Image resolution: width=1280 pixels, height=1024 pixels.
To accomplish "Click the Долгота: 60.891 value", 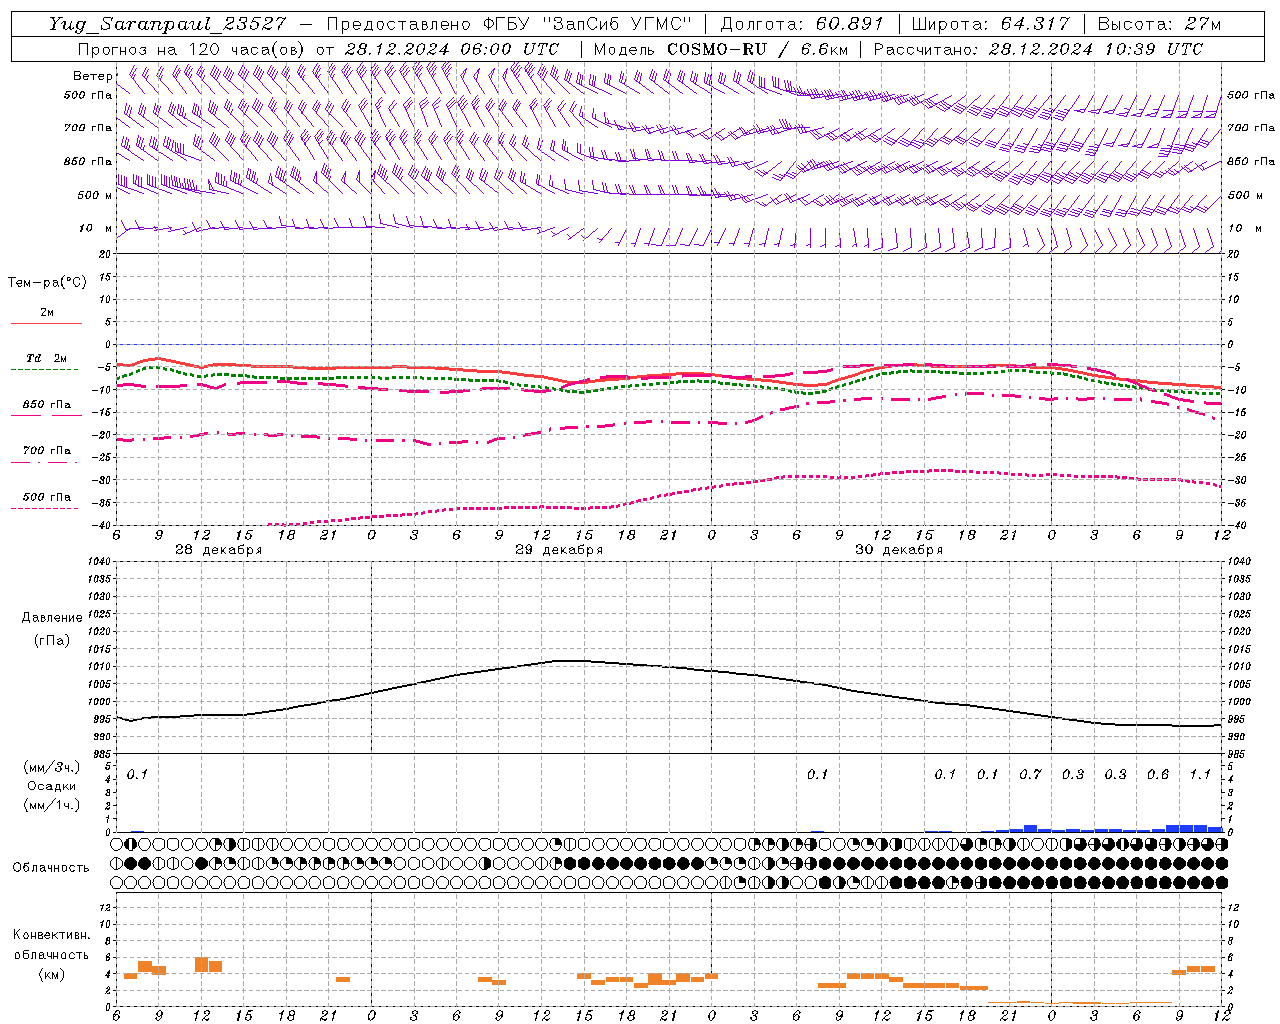I will [802, 24].
